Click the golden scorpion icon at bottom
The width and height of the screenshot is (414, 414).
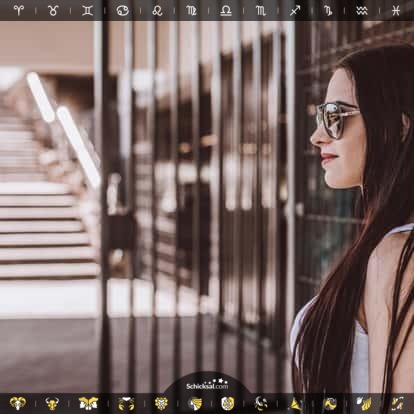[x=261, y=403]
